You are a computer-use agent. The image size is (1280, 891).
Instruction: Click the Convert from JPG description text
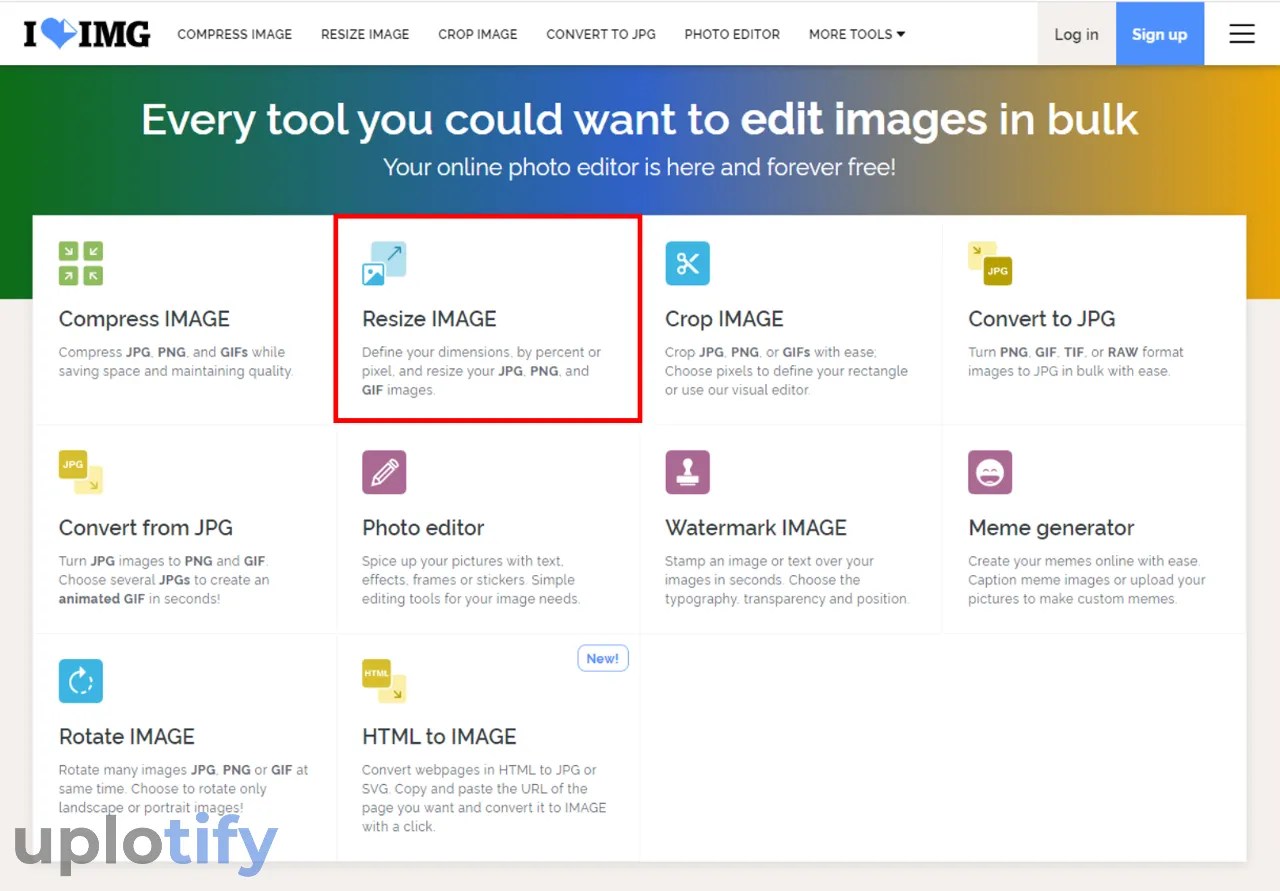coord(164,580)
